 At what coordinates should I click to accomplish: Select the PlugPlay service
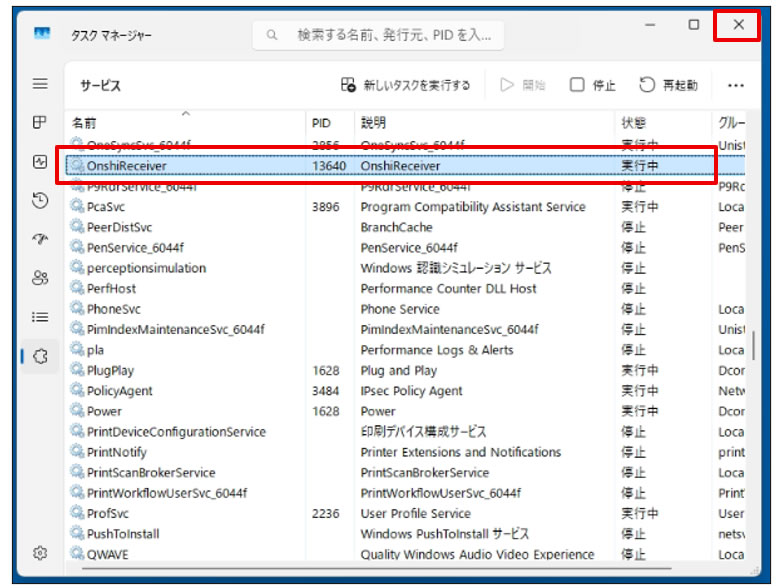(110, 370)
